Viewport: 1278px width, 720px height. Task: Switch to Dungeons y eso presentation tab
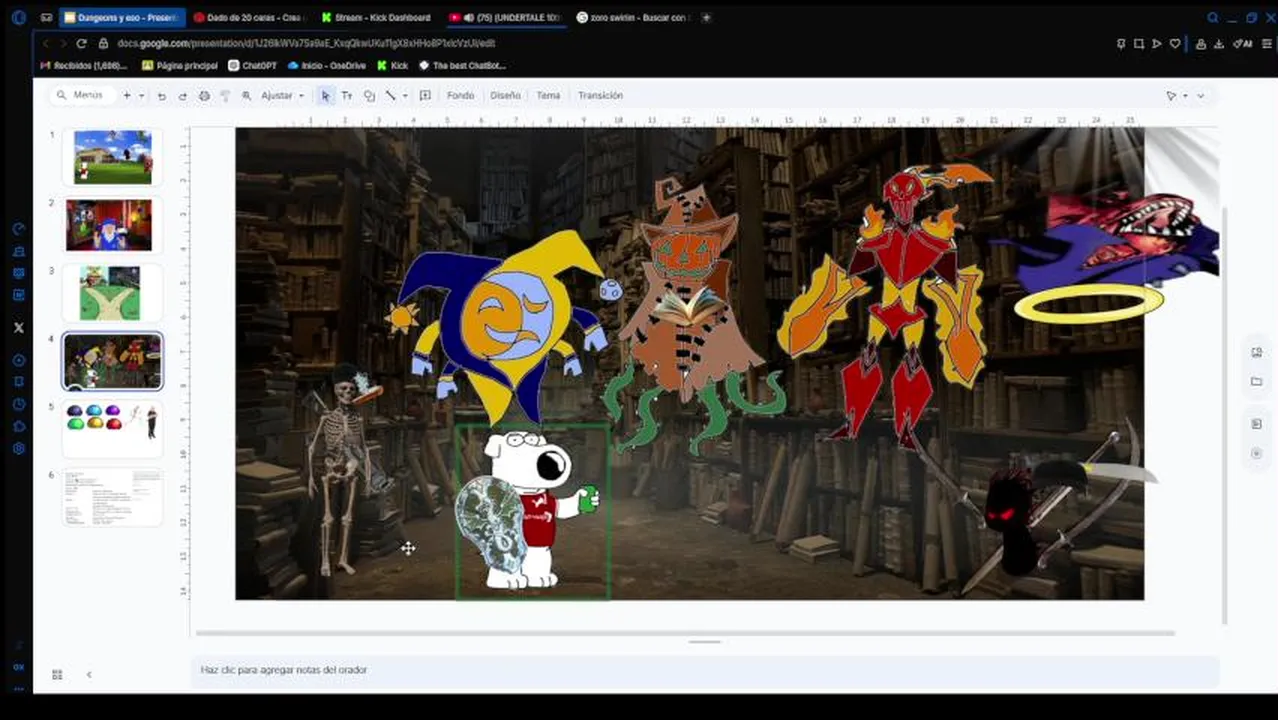(x=122, y=18)
